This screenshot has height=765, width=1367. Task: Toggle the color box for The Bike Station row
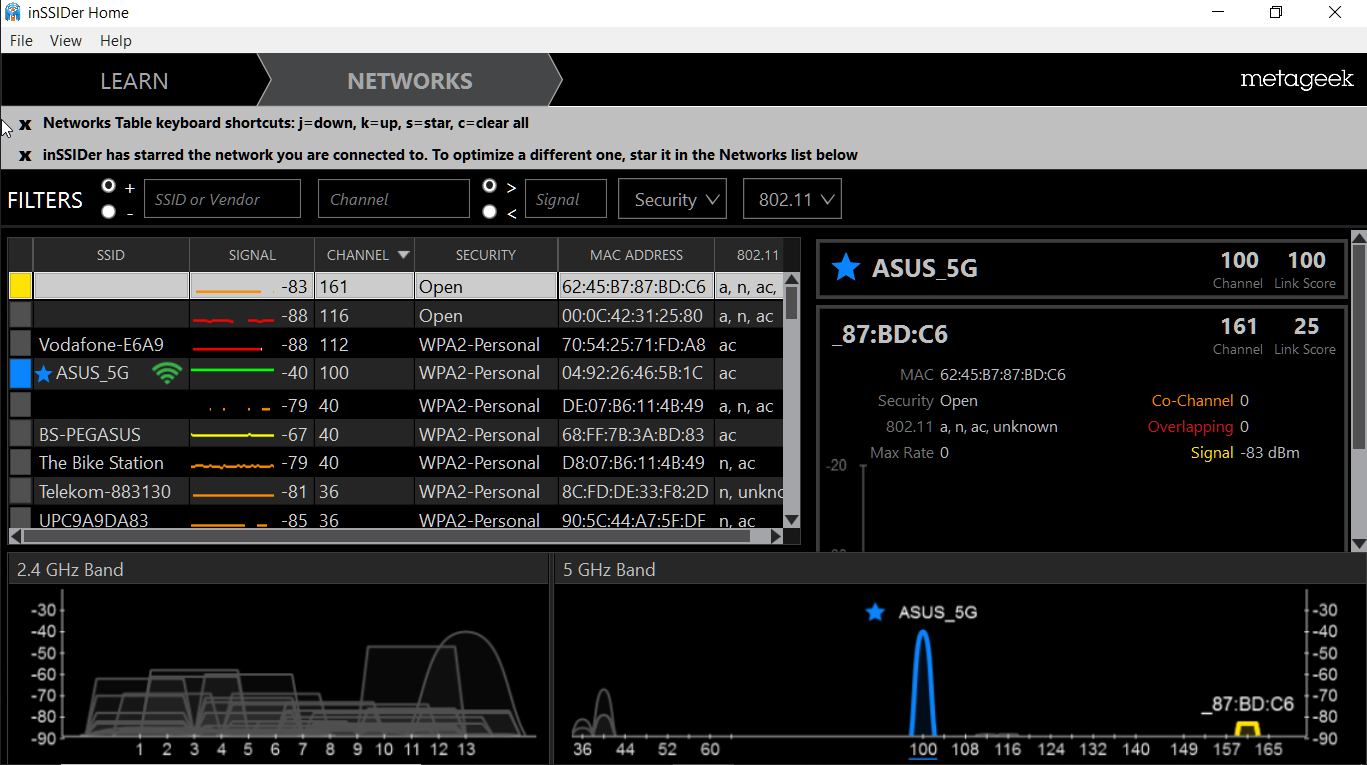click(20, 463)
